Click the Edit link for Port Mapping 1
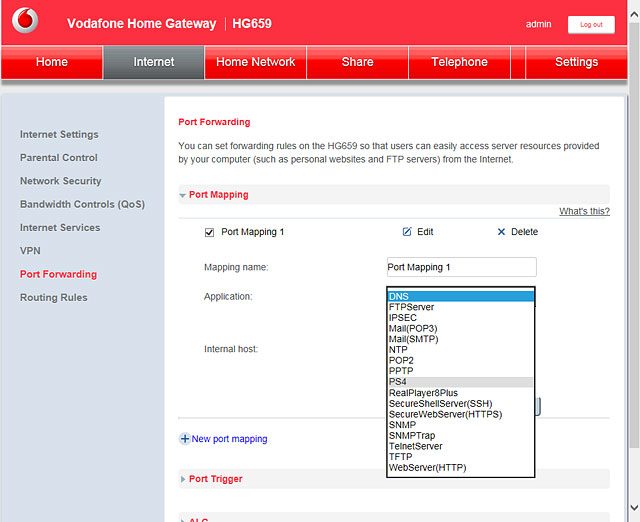This screenshot has width=640, height=522. [425, 232]
